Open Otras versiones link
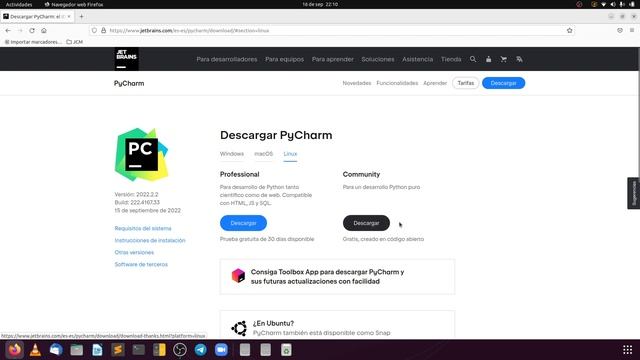 point(134,252)
